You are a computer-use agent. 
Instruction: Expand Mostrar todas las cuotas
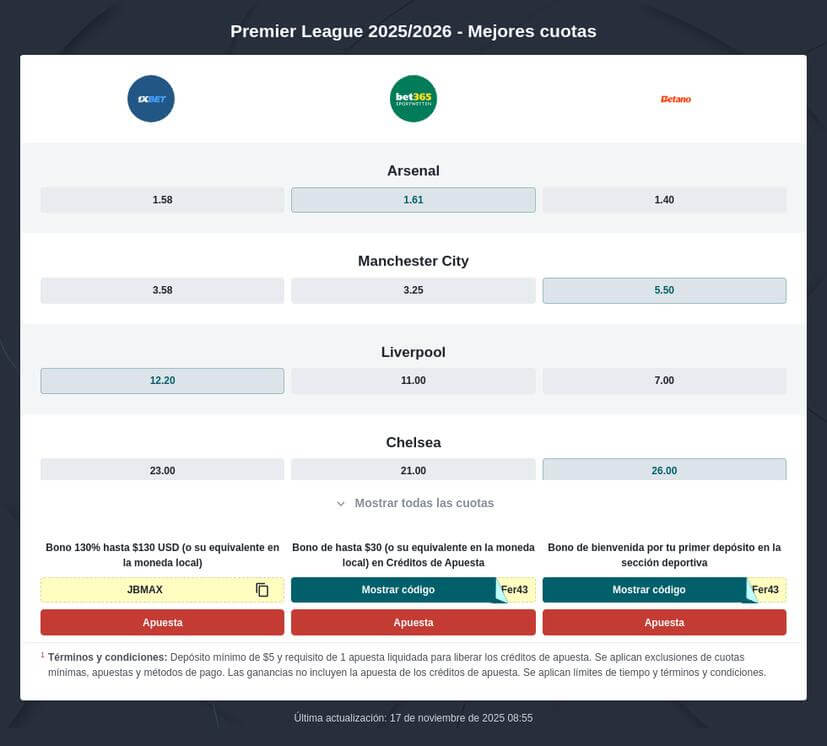pos(413,503)
